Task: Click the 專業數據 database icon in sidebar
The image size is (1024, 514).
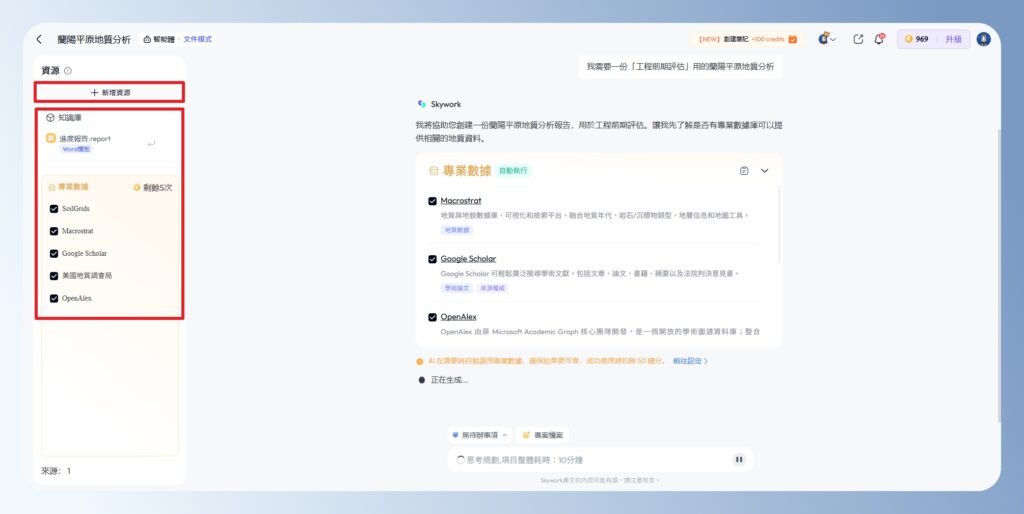Action: 52,187
